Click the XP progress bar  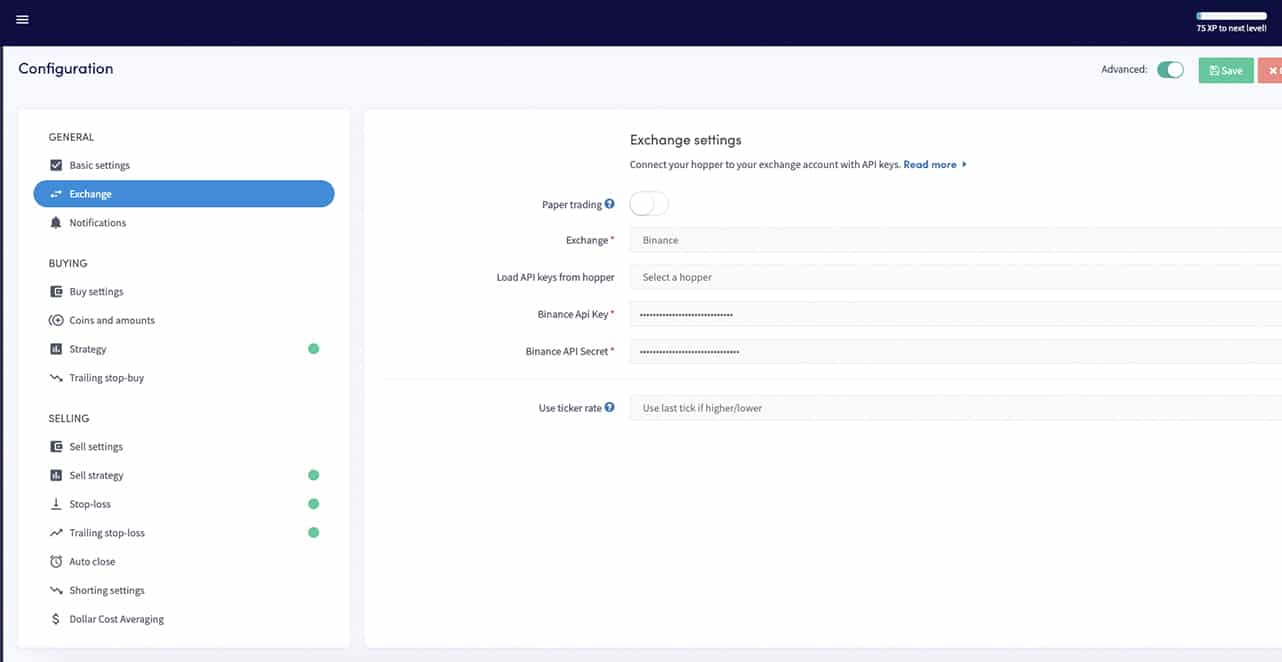1232,16
